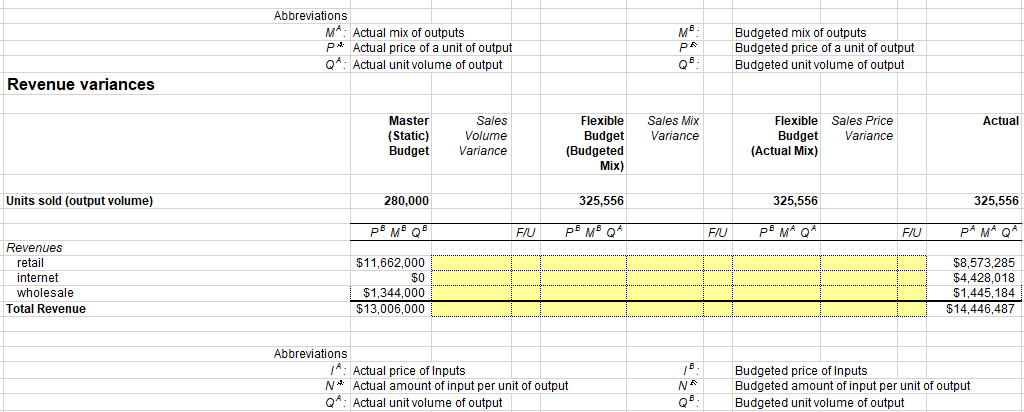Select the retail row label

click(x=30, y=263)
